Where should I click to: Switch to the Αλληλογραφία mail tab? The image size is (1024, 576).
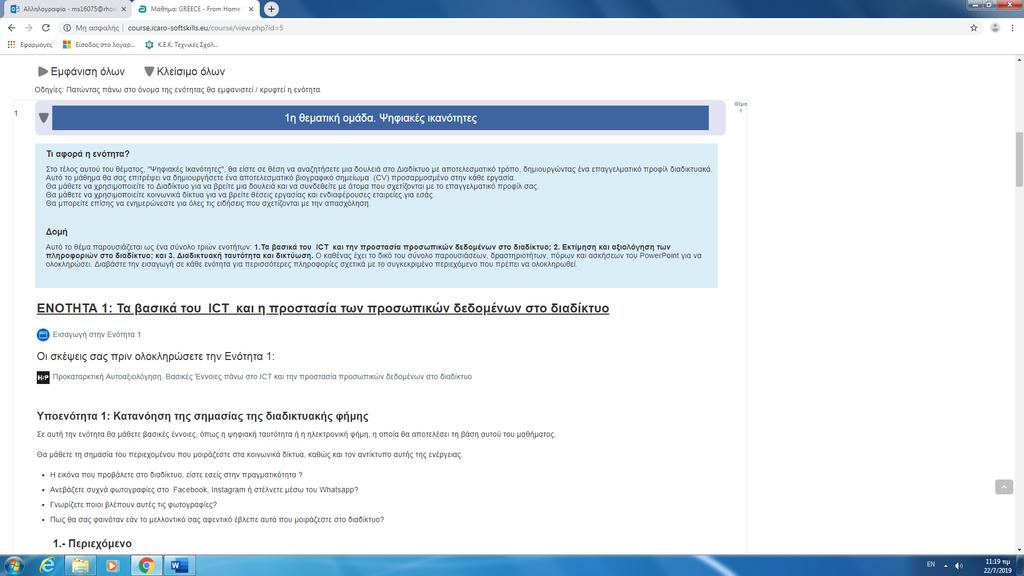68,9
